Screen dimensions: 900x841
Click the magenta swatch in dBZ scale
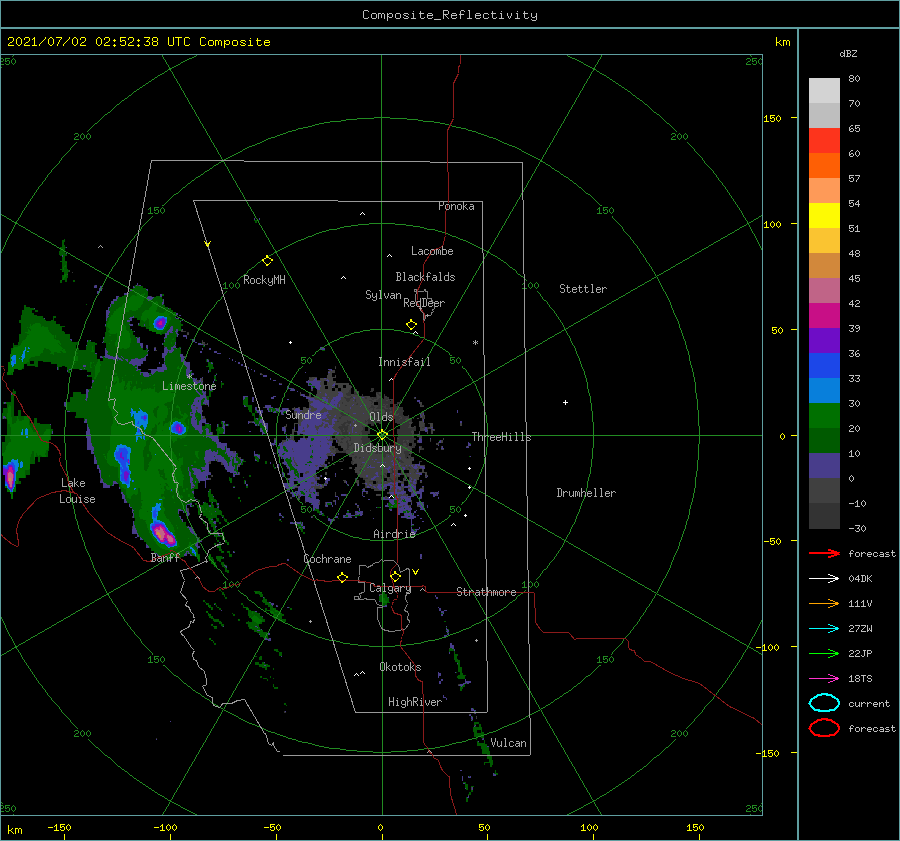tap(824, 315)
